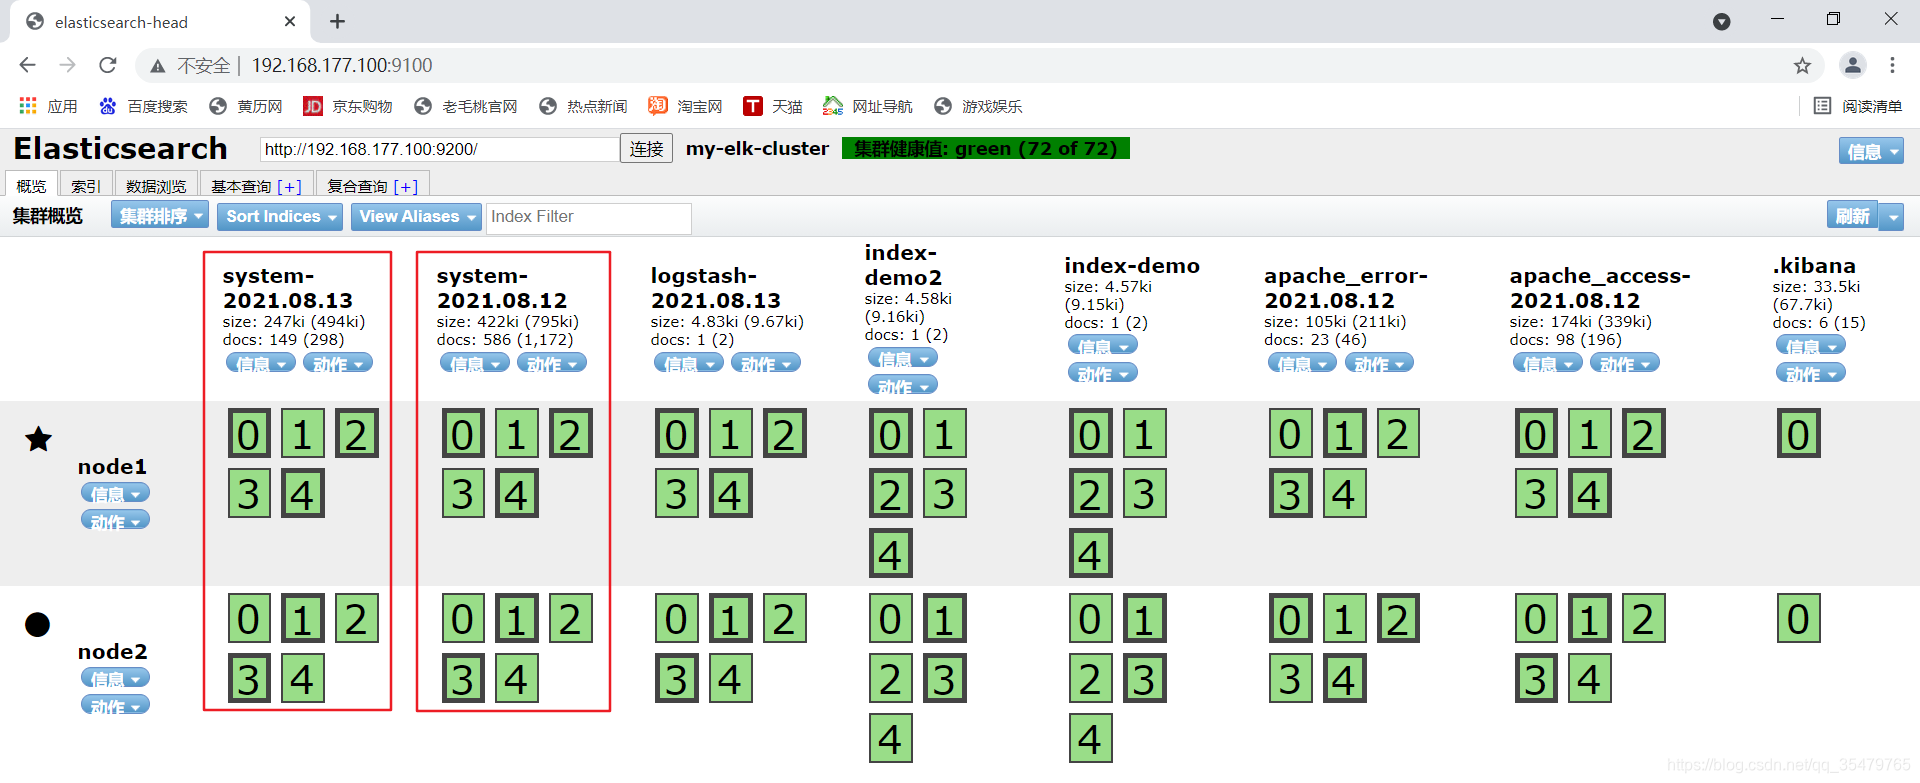Select shard 2 of index-demo on node1
Screen dimensions: 1920x783
click(x=1090, y=494)
